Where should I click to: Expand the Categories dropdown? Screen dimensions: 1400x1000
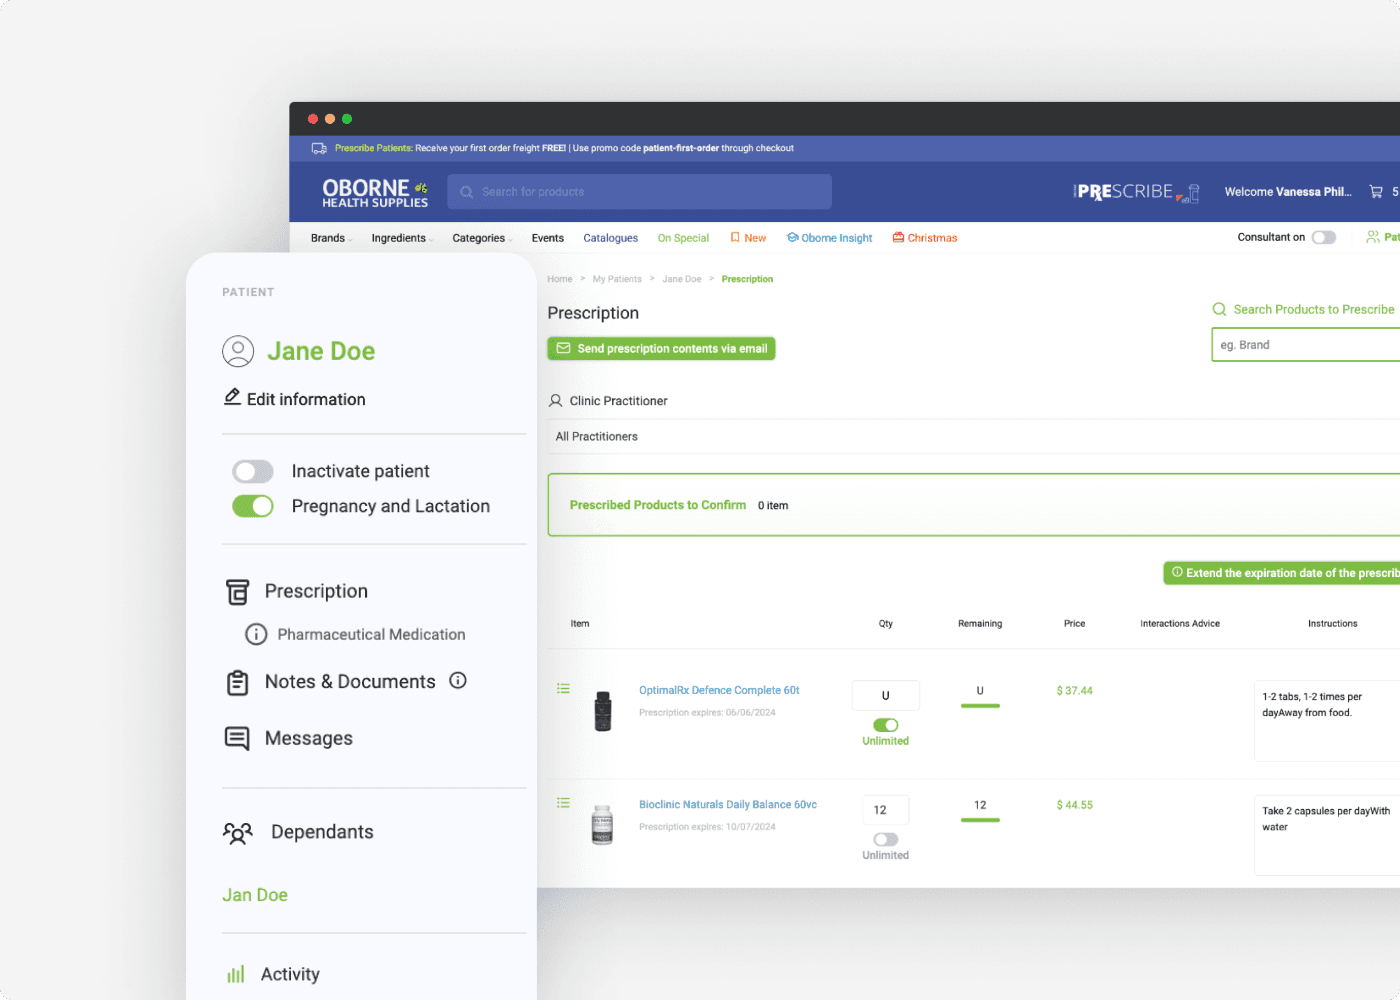pyautogui.click(x=478, y=238)
